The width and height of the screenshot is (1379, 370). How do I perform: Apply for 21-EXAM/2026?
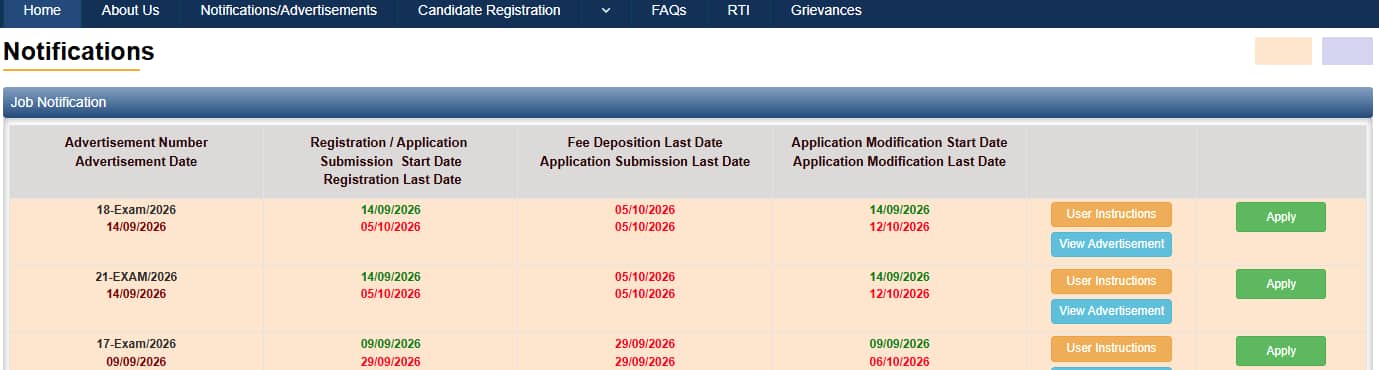click(x=1281, y=284)
